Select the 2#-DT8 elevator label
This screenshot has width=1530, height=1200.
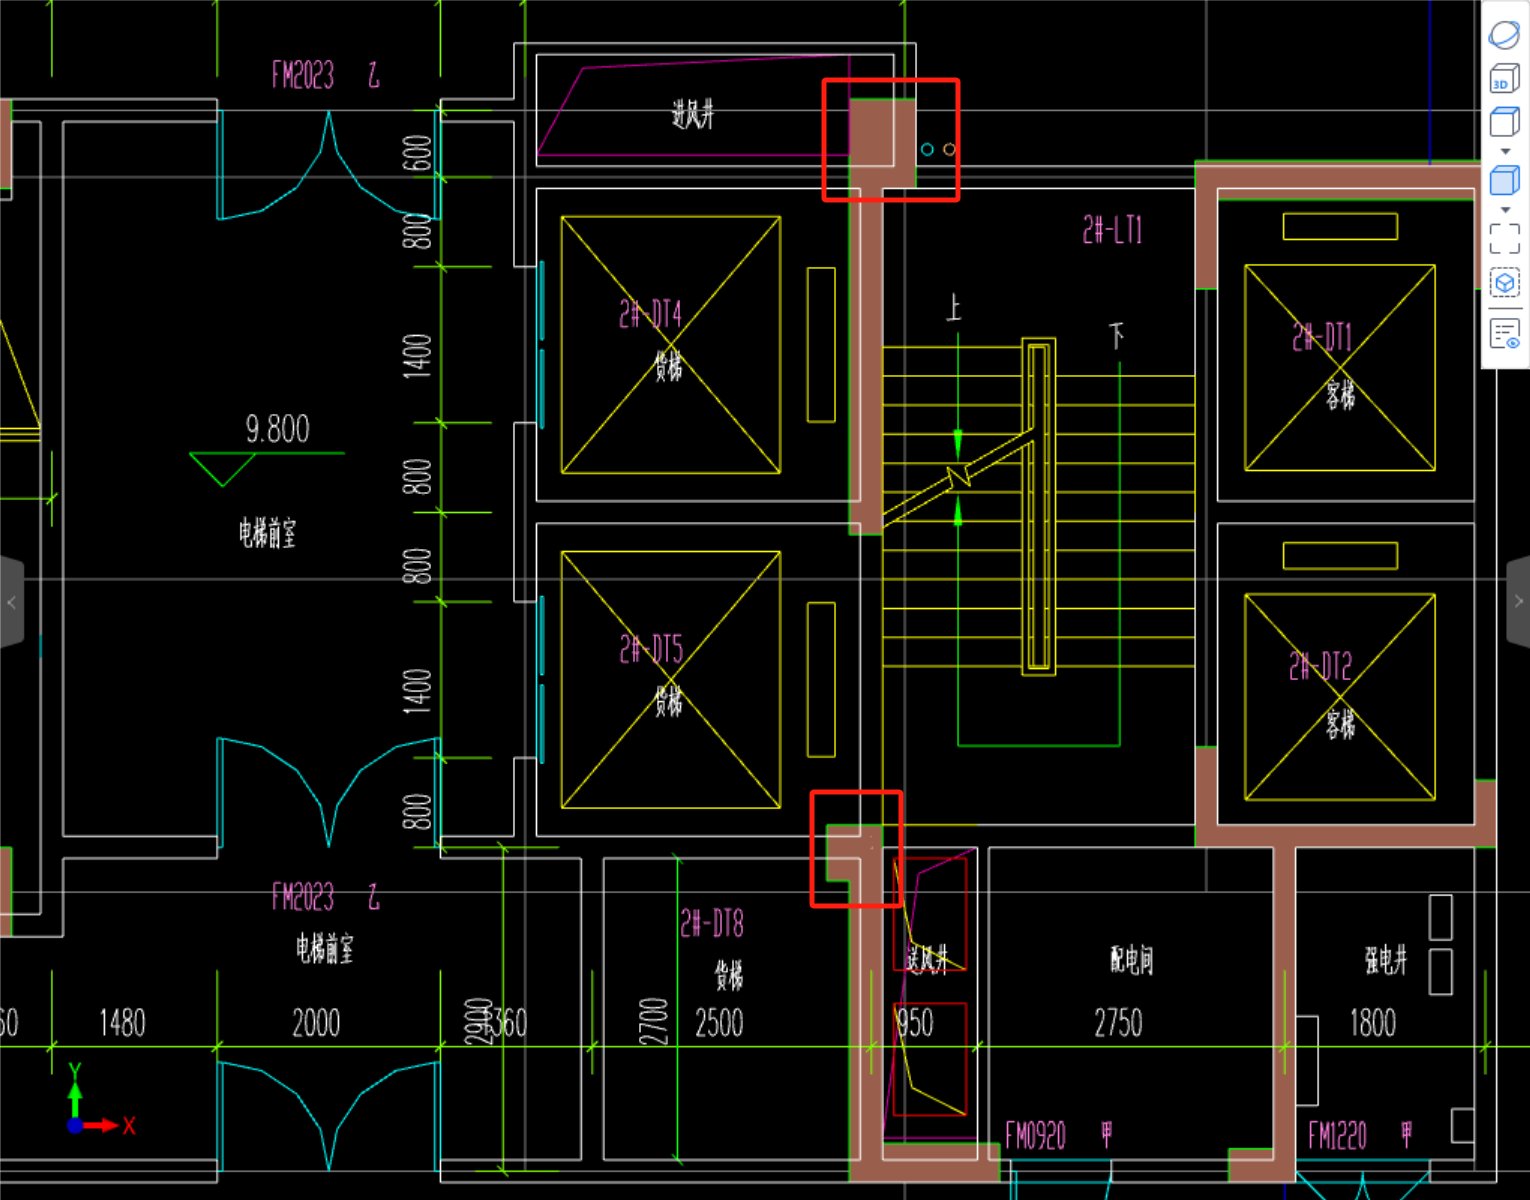712,923
